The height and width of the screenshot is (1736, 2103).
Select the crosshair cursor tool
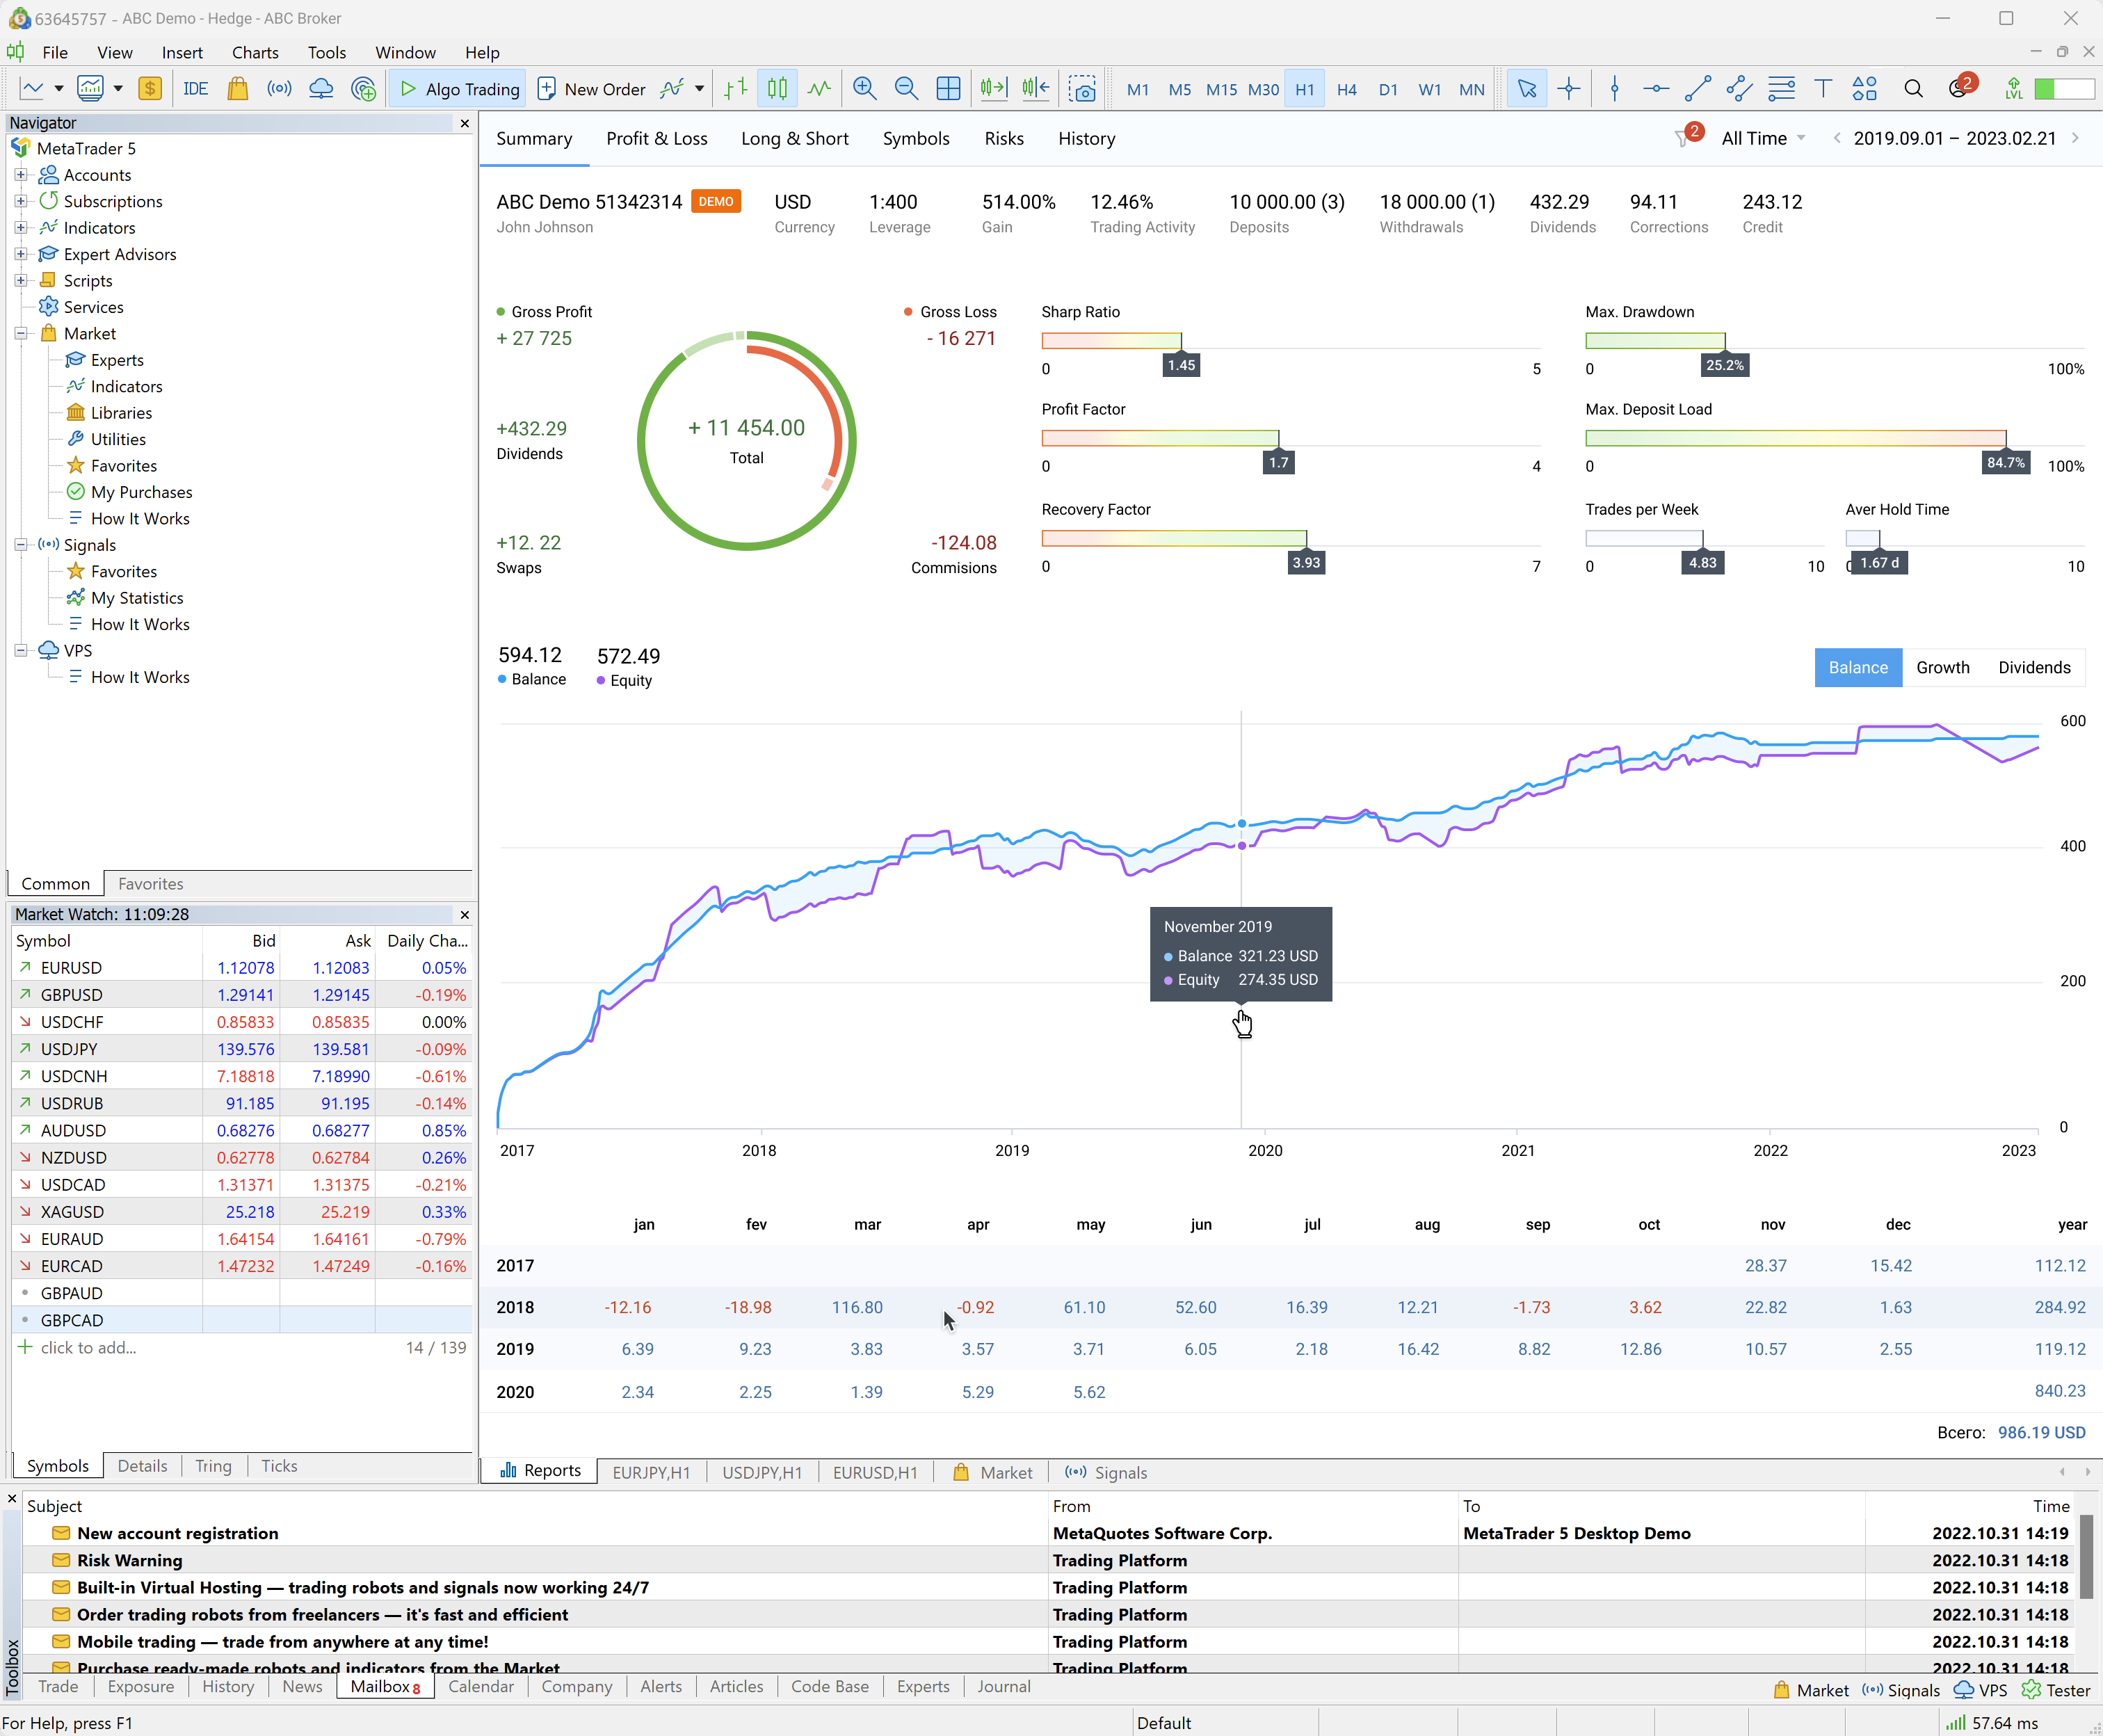click(x=1569, y=89)
